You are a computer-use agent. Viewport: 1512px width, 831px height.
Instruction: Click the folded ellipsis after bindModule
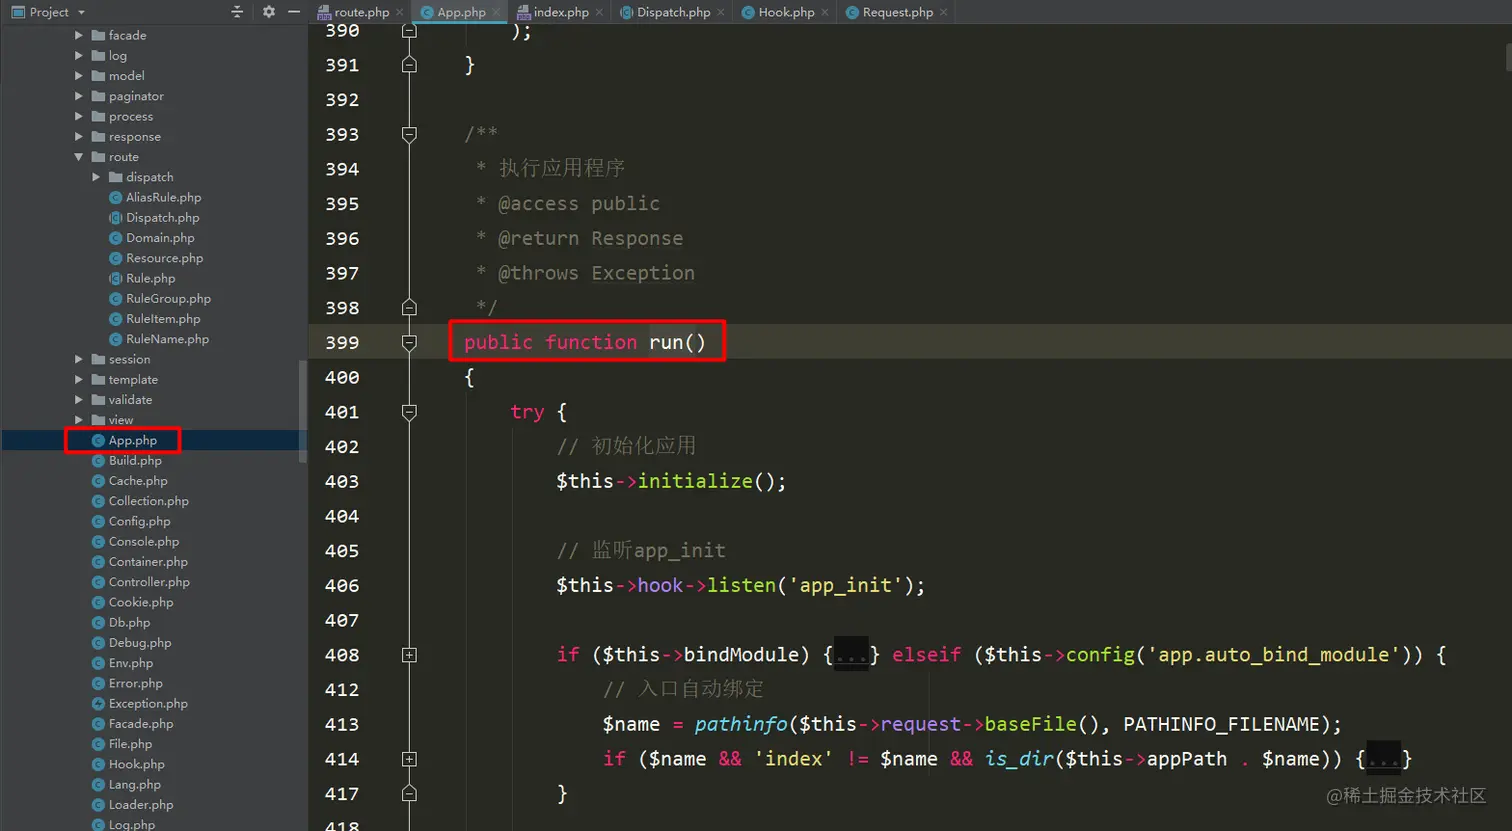point(851,655)
